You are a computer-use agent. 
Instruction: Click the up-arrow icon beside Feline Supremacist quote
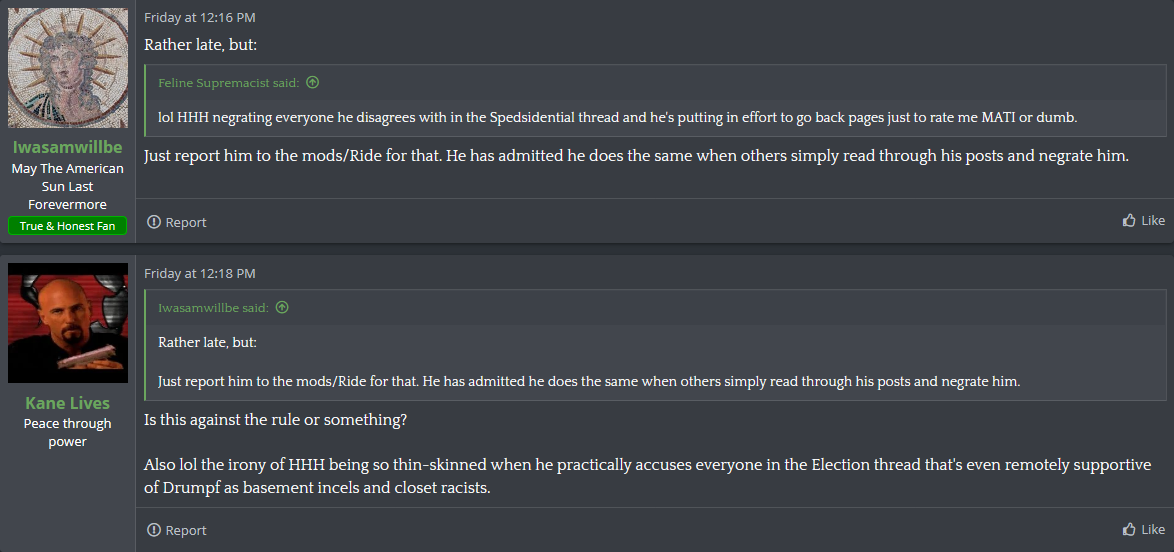pos(313,82)
